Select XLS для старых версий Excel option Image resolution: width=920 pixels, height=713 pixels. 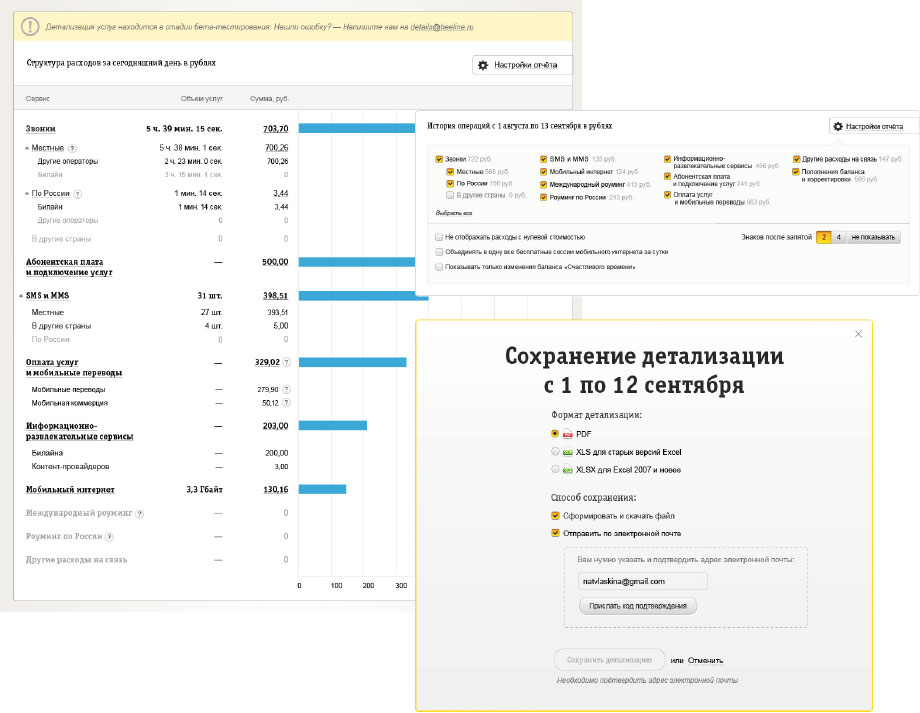pyautogui.click(x=555, y=452)
